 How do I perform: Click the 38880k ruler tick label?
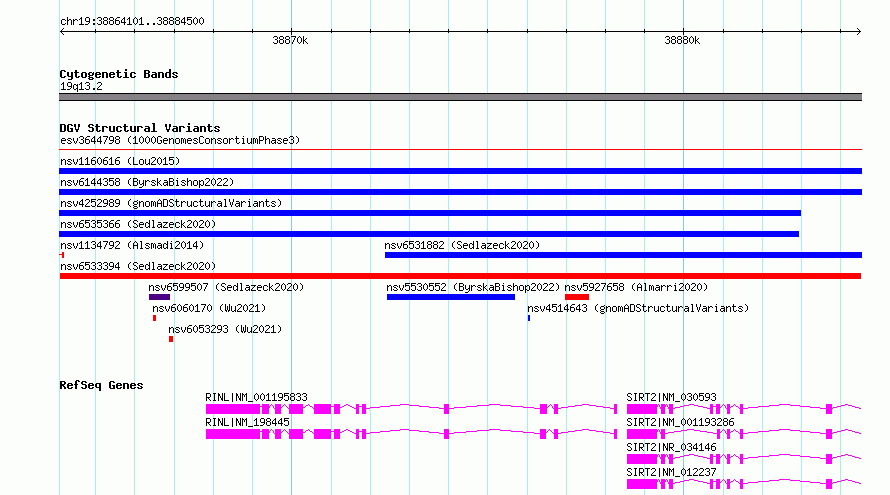tap(682, 40)
